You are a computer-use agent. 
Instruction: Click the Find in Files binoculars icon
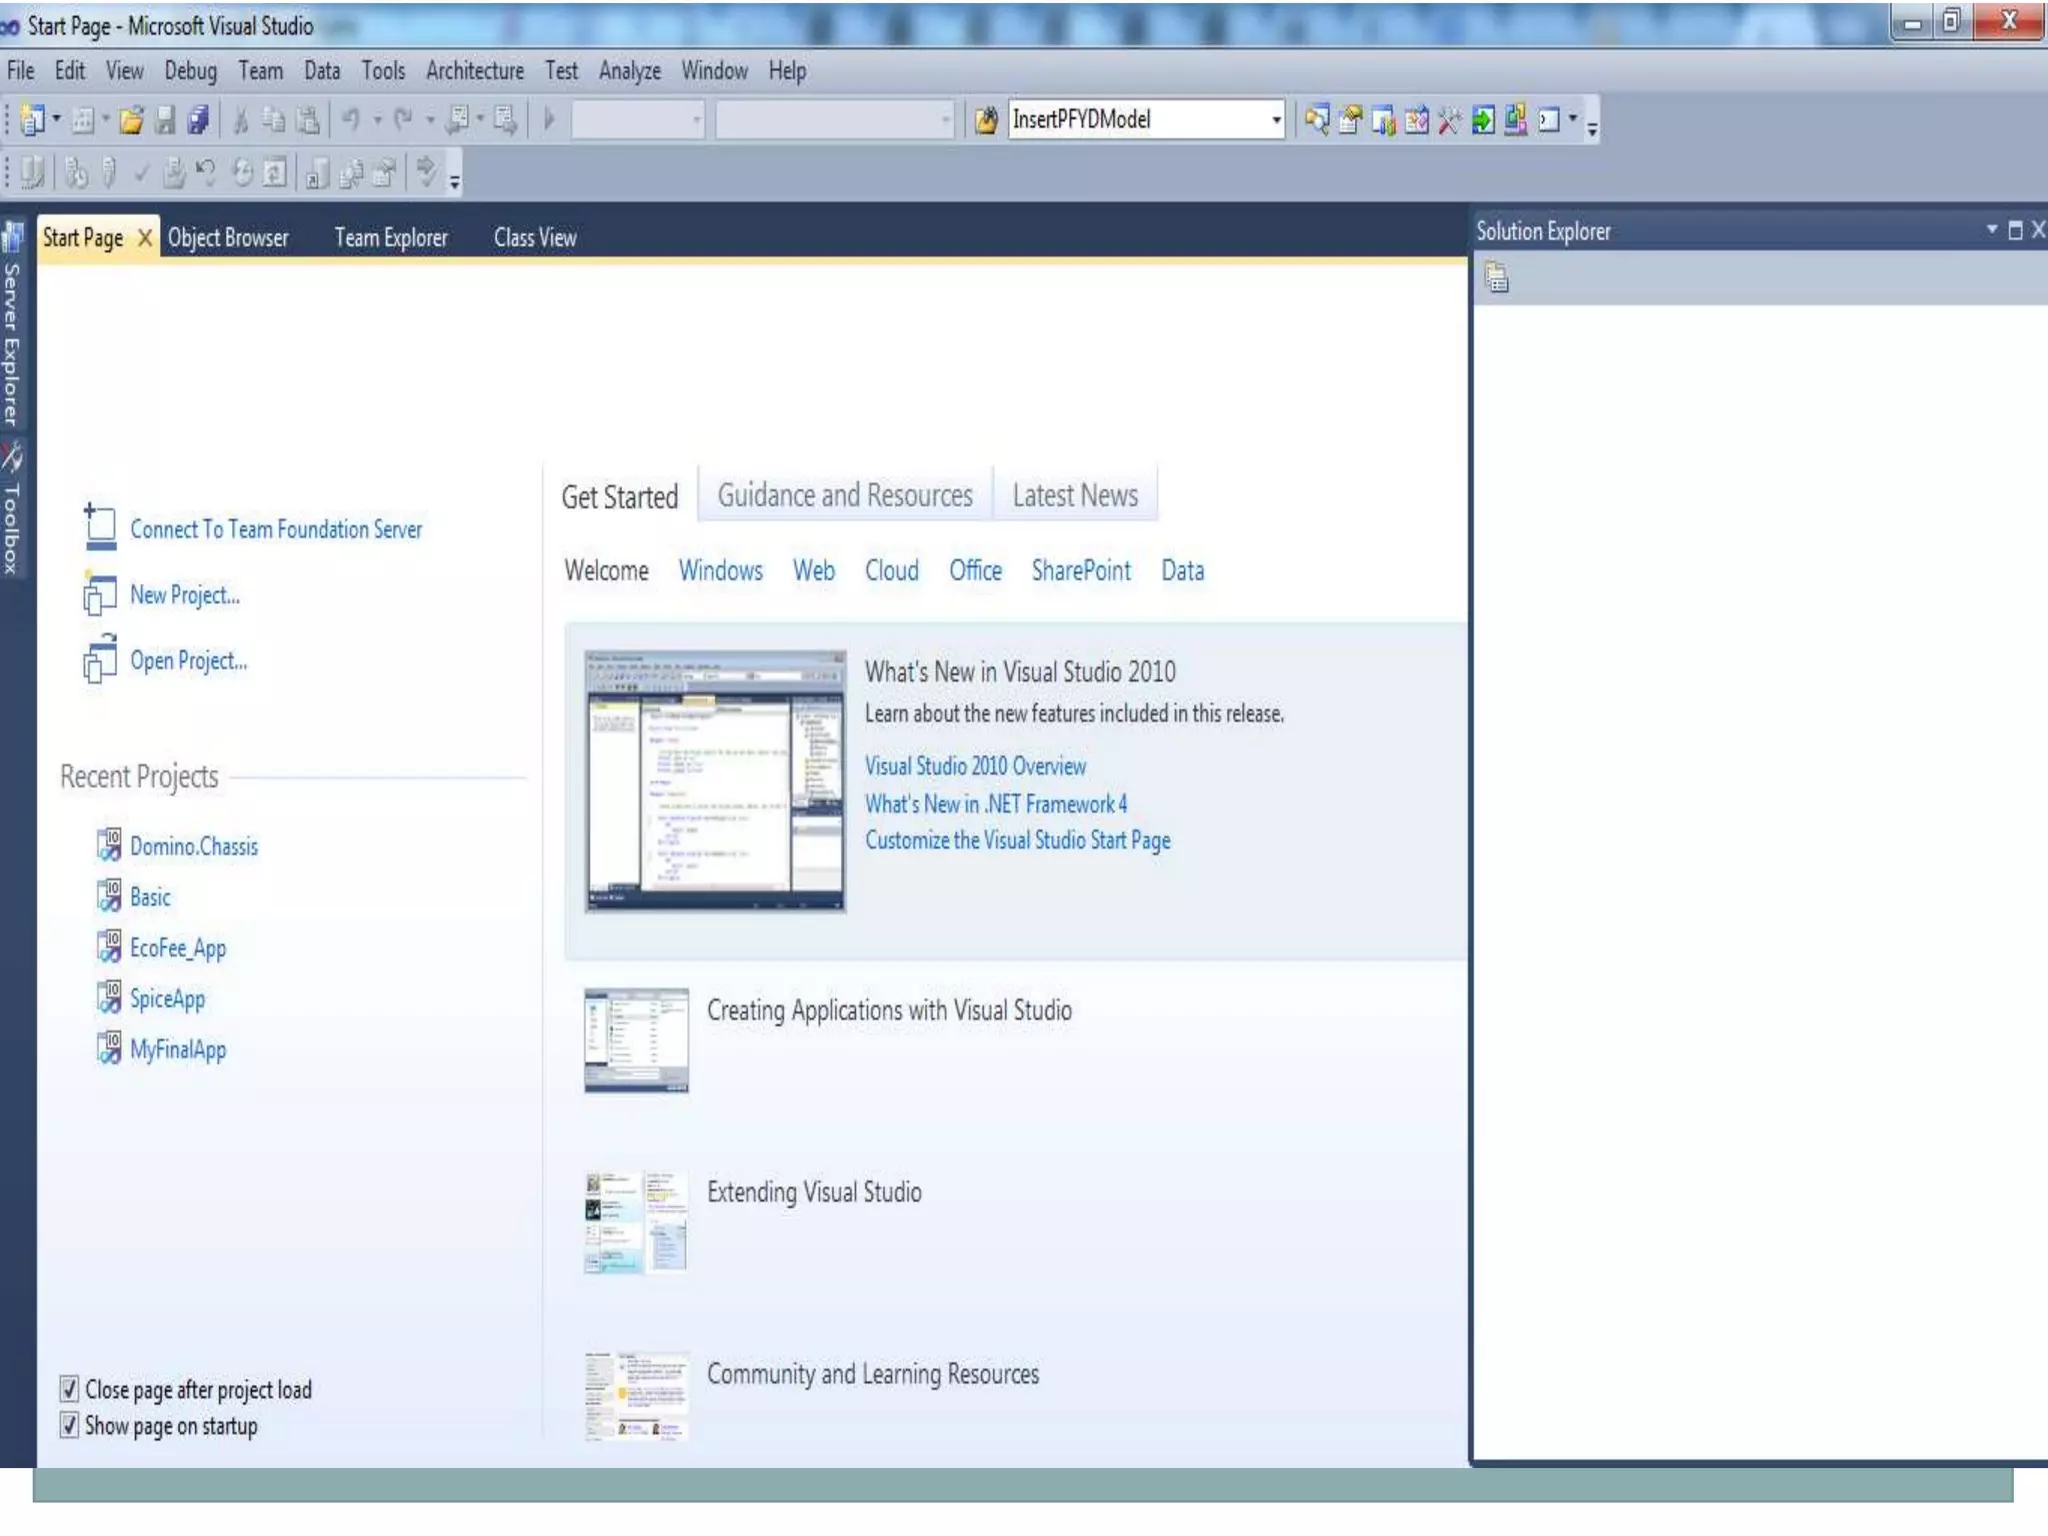pos(987,120)
